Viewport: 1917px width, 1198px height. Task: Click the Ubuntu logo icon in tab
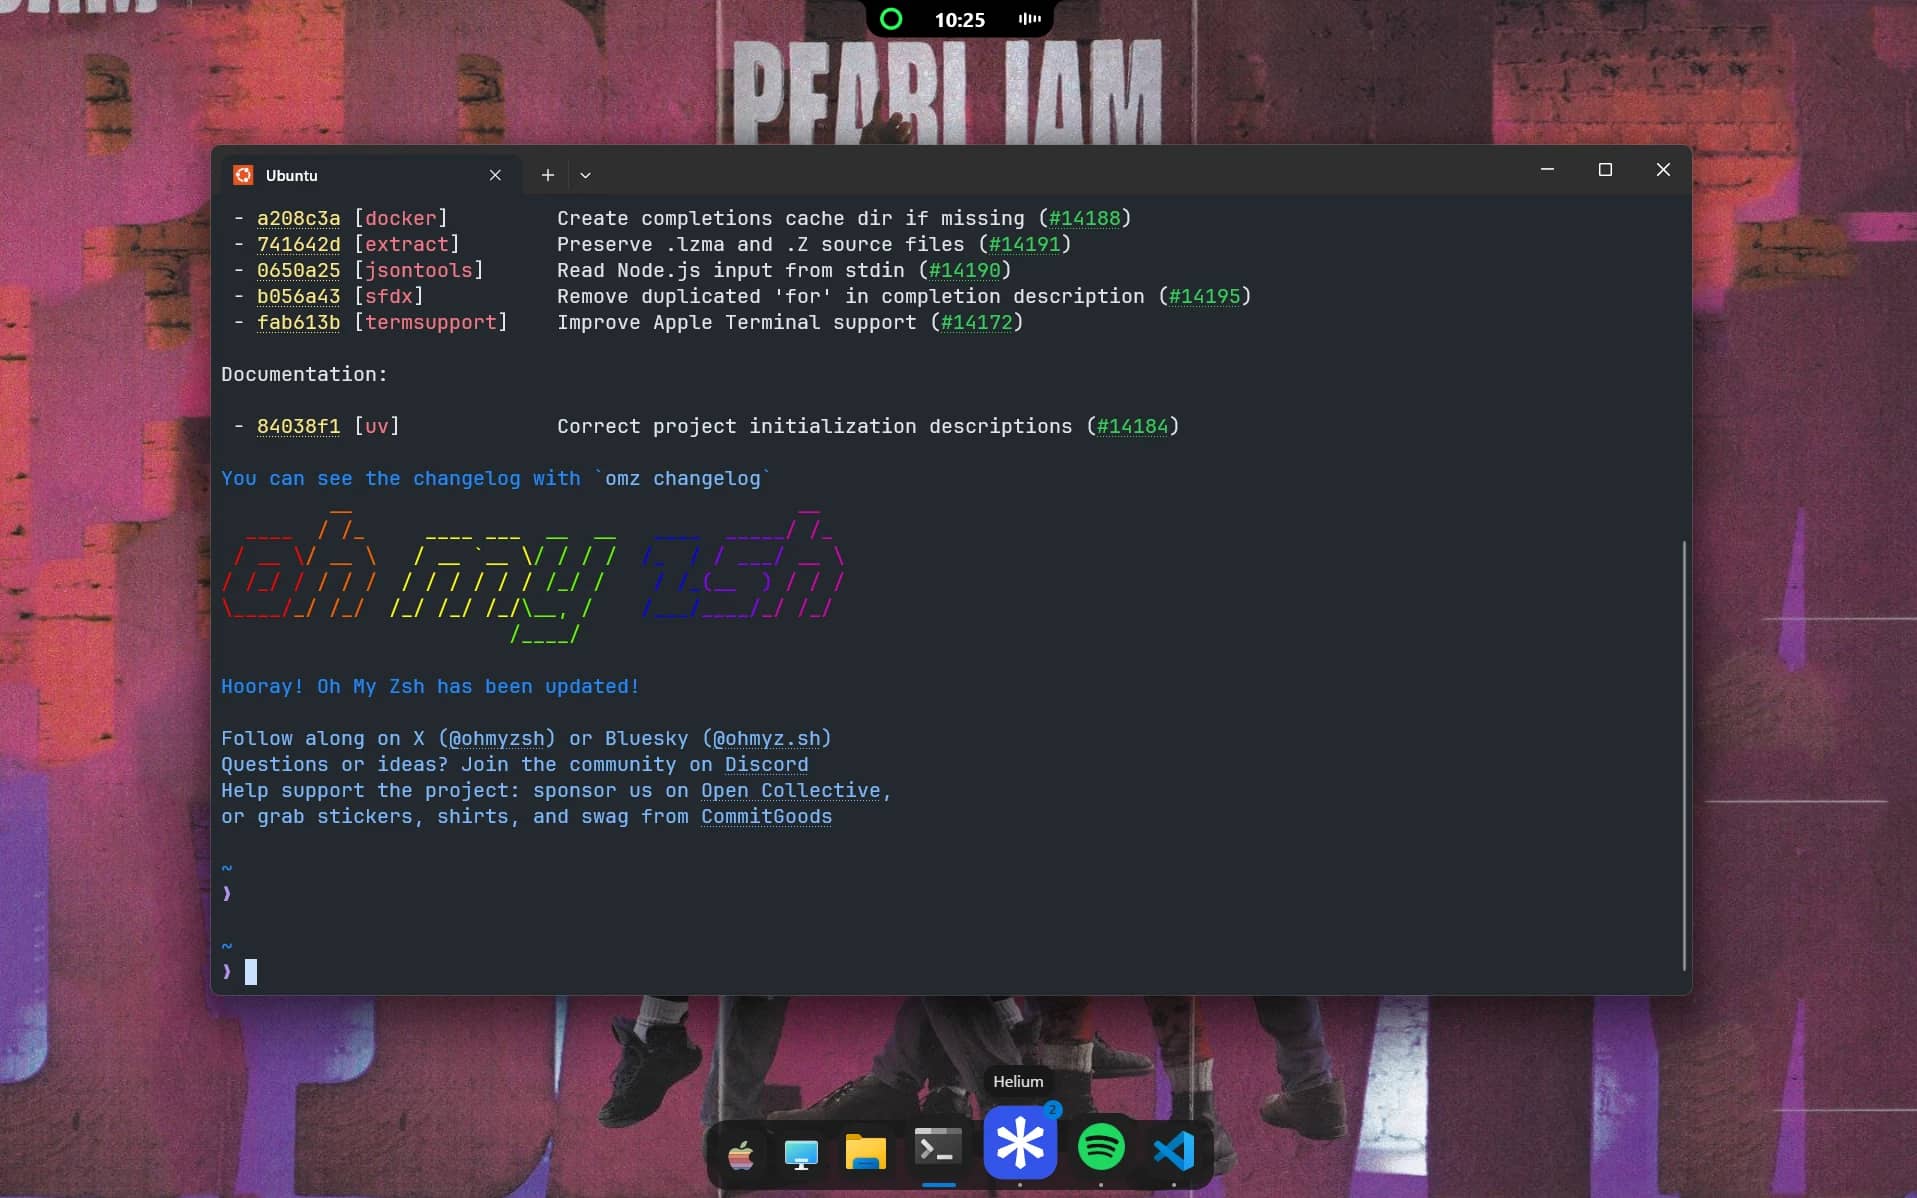[243, 175]
